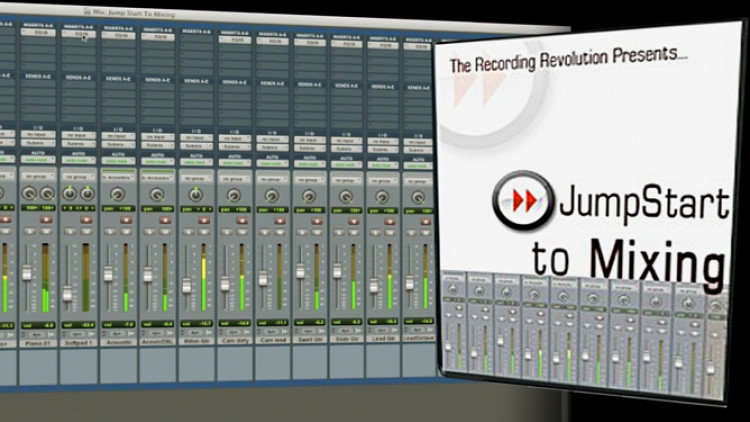Open the group selector on AcoustDBL track

(157, 178)
